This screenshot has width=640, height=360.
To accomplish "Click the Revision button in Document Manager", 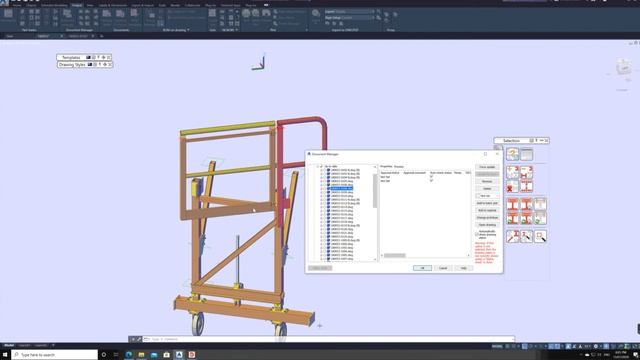I will (x=487, y=181).
